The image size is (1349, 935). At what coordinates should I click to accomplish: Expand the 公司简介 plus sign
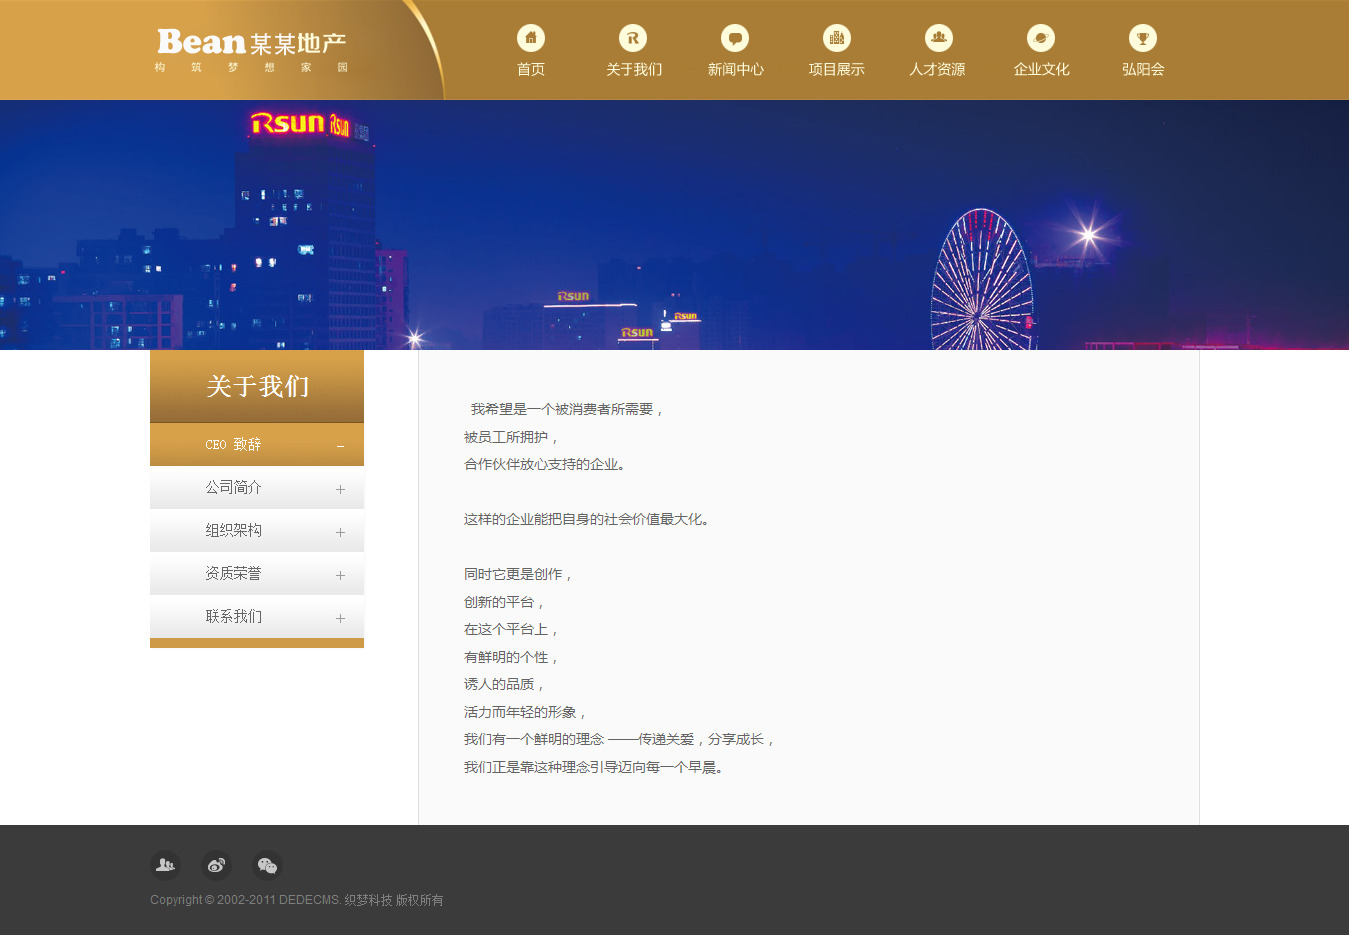pyautogui.click(x=340, y=489)
